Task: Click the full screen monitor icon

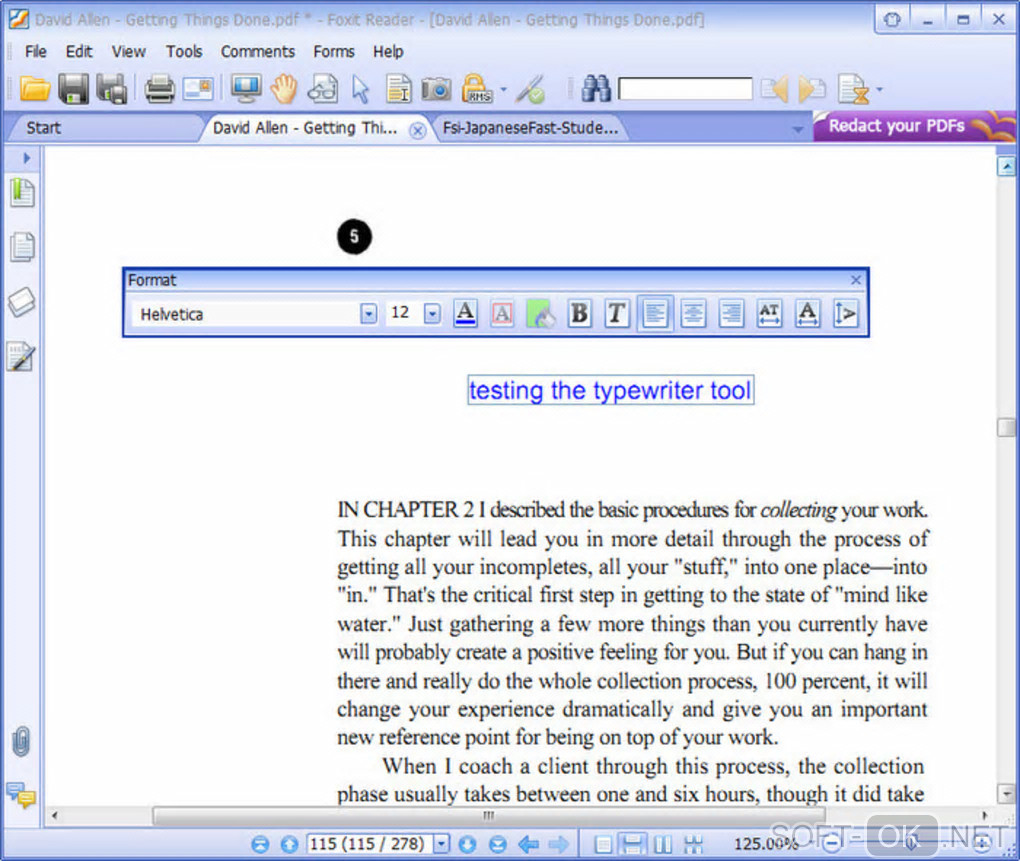Action: [246, 88]
